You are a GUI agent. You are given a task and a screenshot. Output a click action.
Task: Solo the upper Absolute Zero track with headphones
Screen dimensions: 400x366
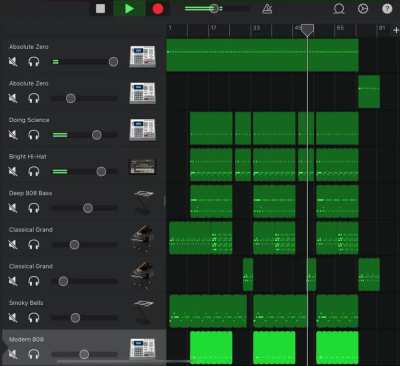34,62
